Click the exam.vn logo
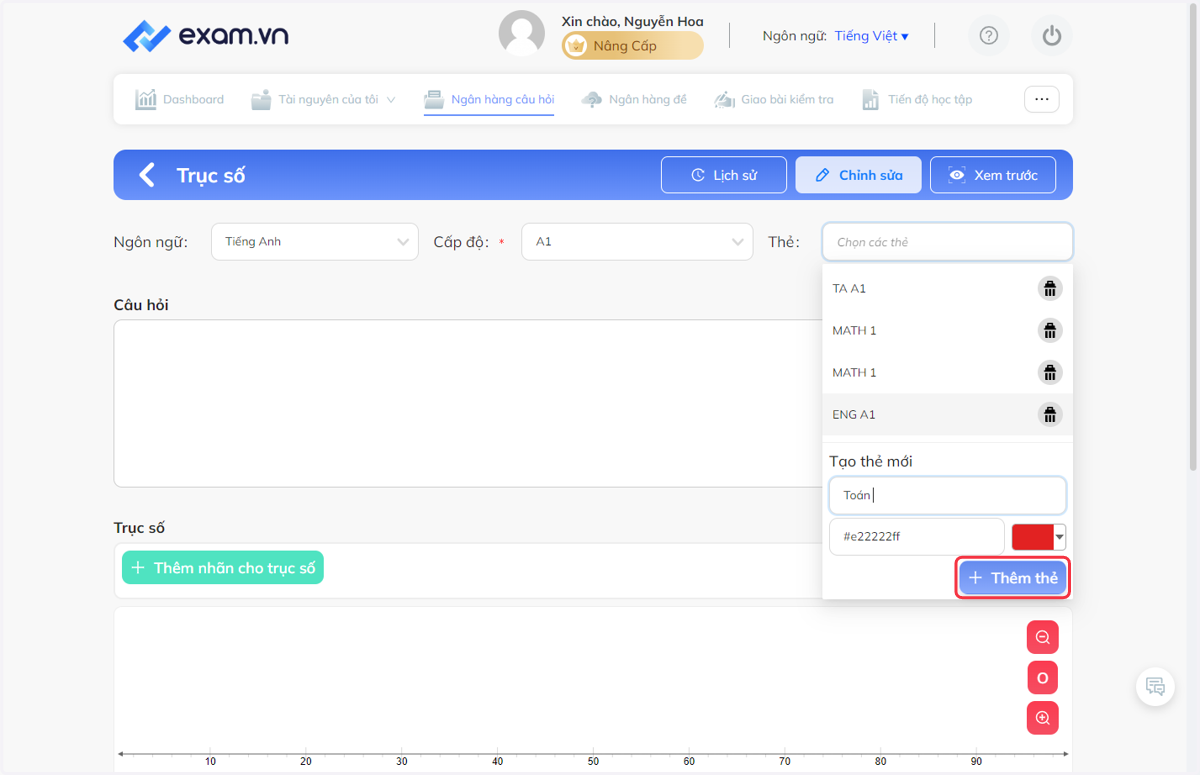Image resolution: width=1200 pixels, height=775 pixels. 206,36
